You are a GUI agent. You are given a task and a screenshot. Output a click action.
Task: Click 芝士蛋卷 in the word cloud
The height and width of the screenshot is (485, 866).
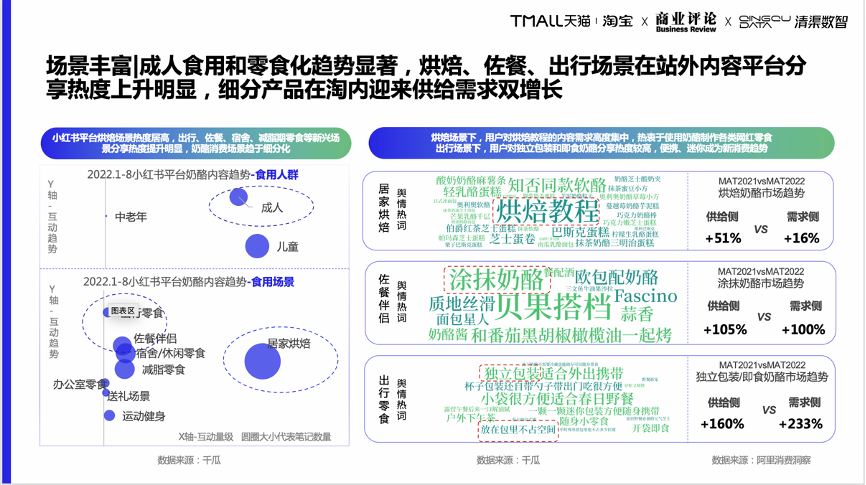click(513, 239)
